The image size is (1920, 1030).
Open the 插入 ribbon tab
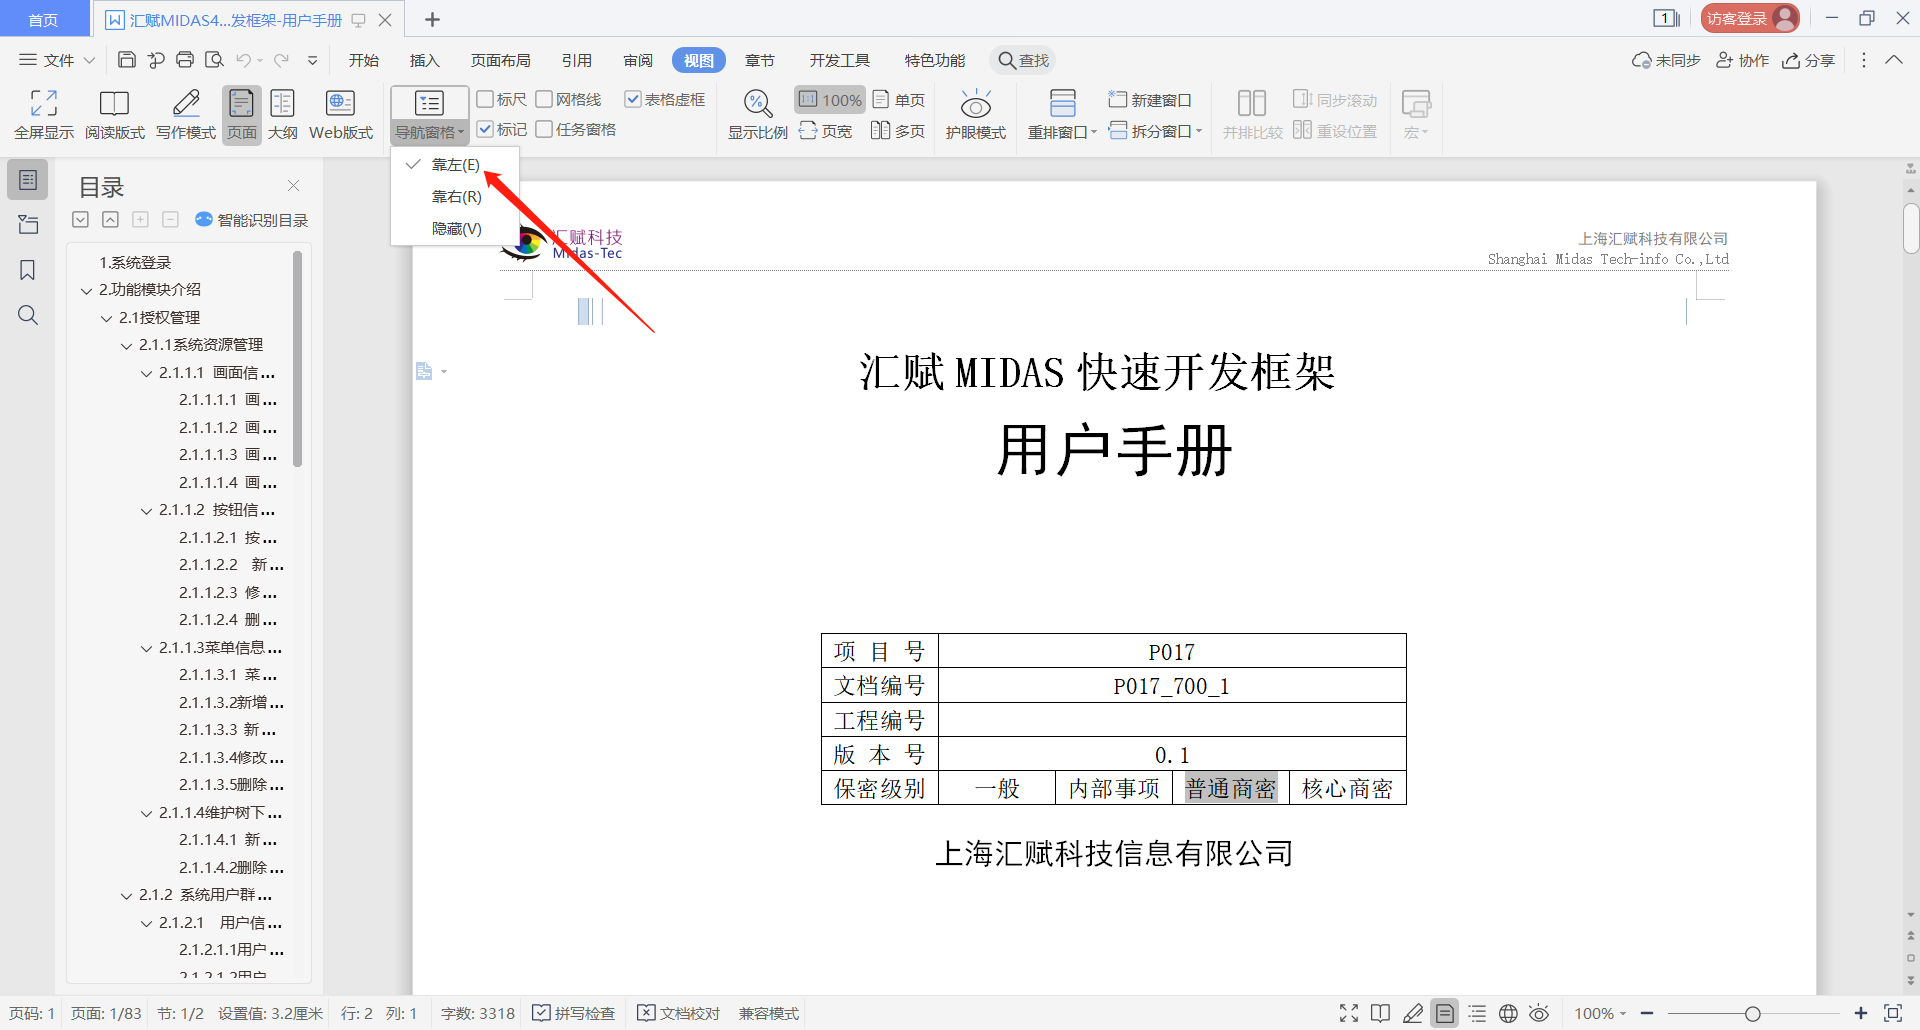[425, 60]
